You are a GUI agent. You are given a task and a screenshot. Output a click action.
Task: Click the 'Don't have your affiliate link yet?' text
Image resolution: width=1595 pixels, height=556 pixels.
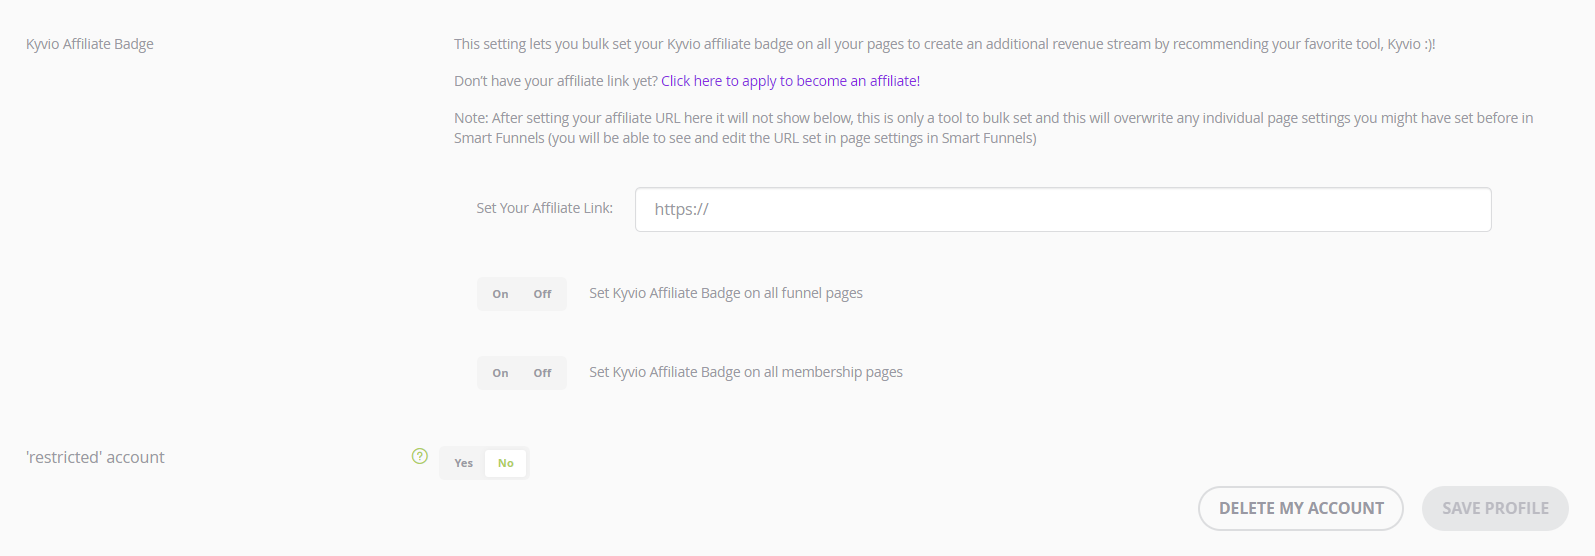click(556, 81)
